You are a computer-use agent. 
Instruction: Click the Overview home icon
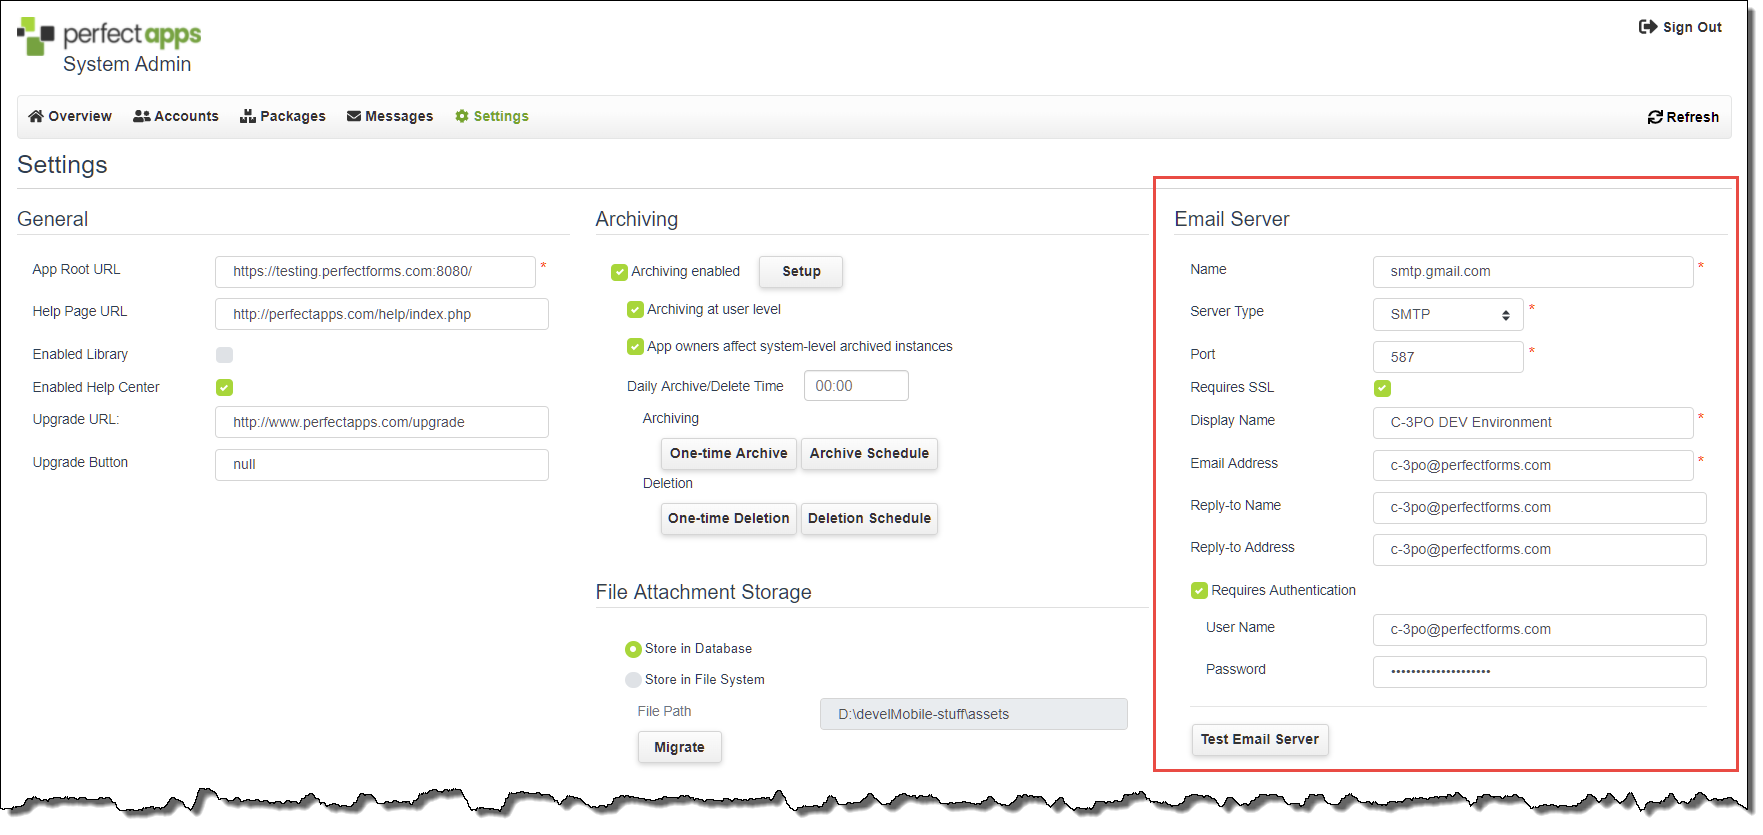(36, 116)
